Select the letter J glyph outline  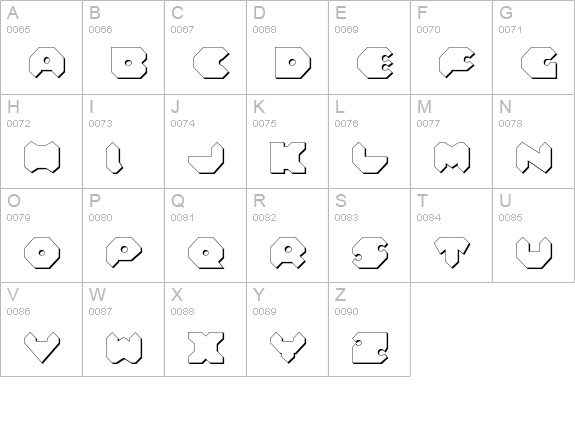point(206,158)
